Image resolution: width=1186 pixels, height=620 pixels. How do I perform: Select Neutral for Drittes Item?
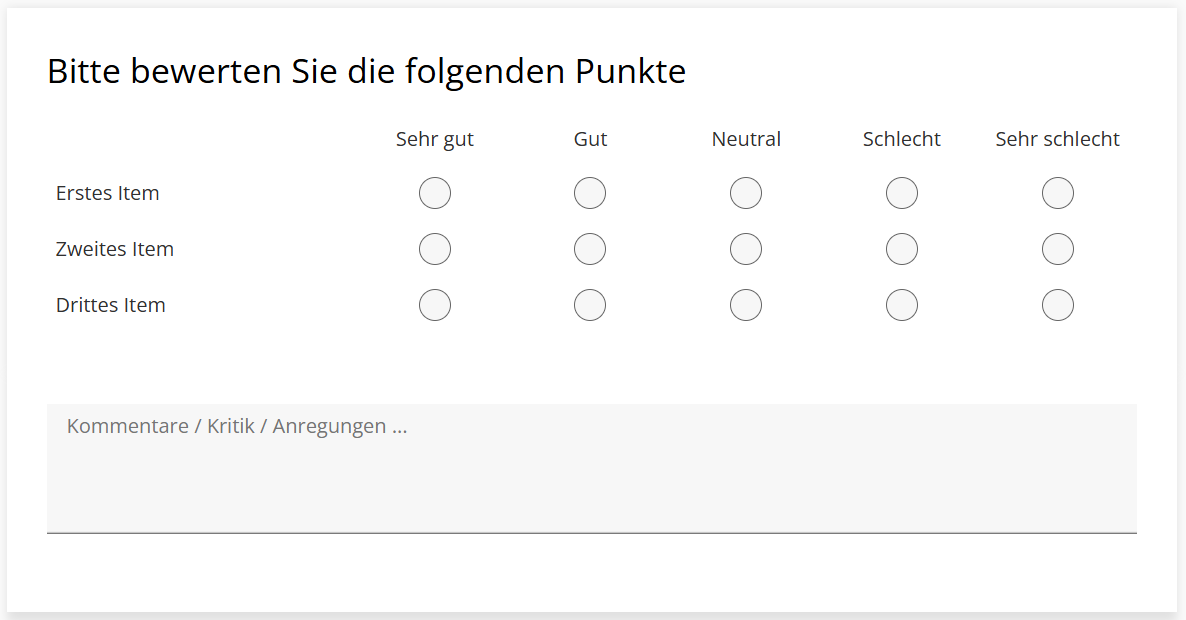coord(746,305)
